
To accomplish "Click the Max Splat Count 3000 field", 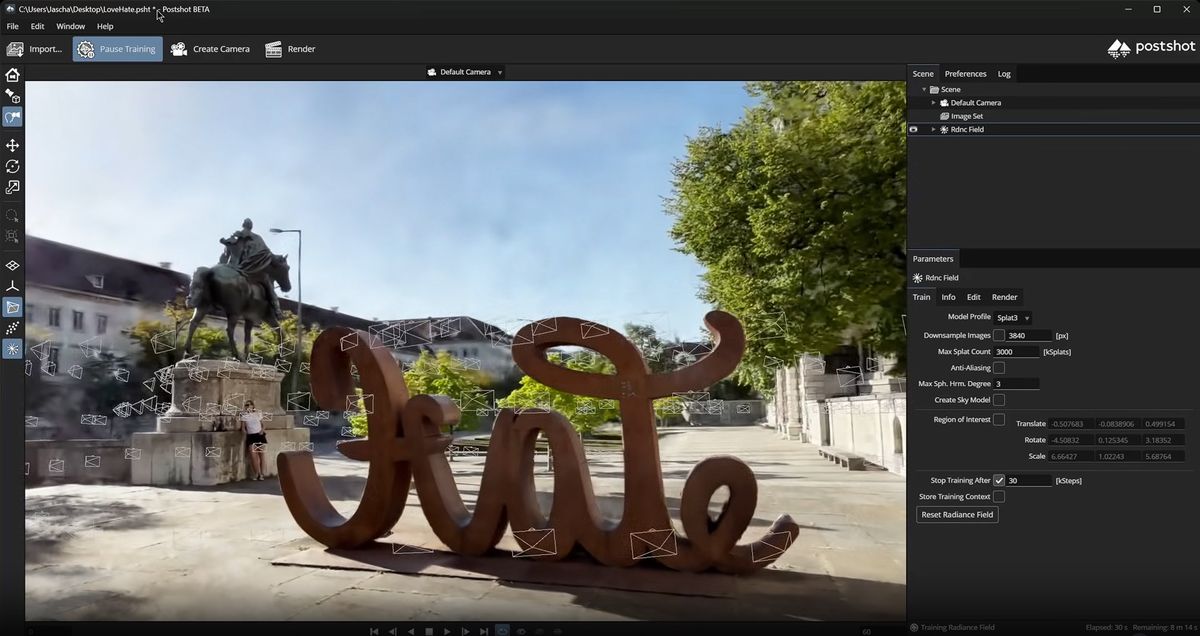I will click(1016, 352).
